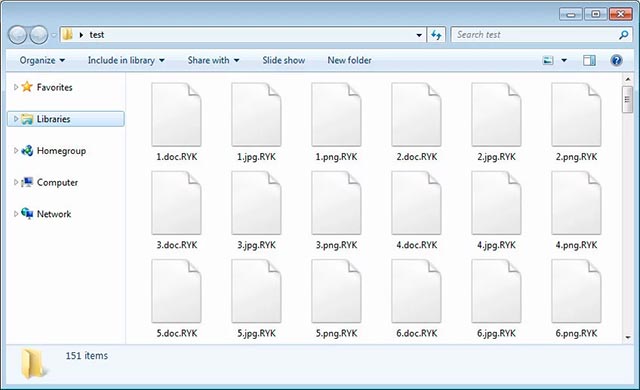Toggle the preview pane

[589, 60]
